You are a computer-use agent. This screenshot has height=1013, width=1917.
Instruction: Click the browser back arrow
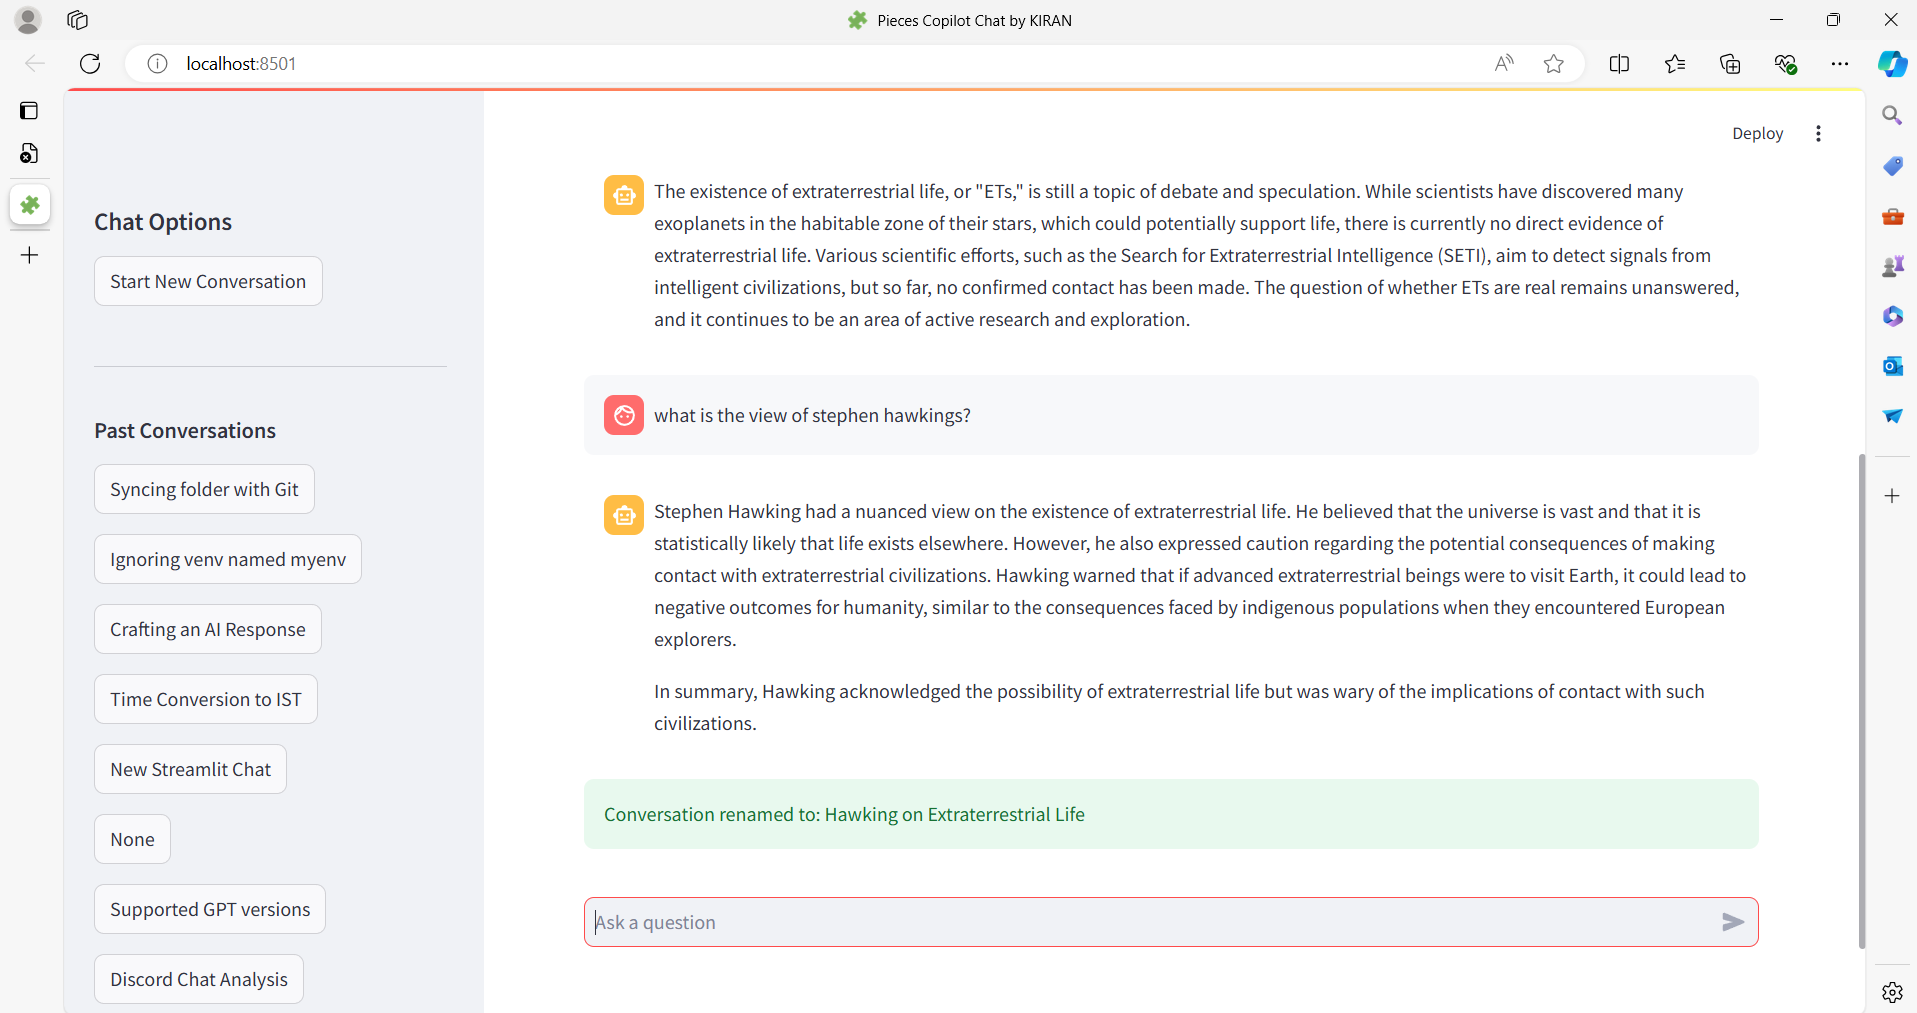35,64
